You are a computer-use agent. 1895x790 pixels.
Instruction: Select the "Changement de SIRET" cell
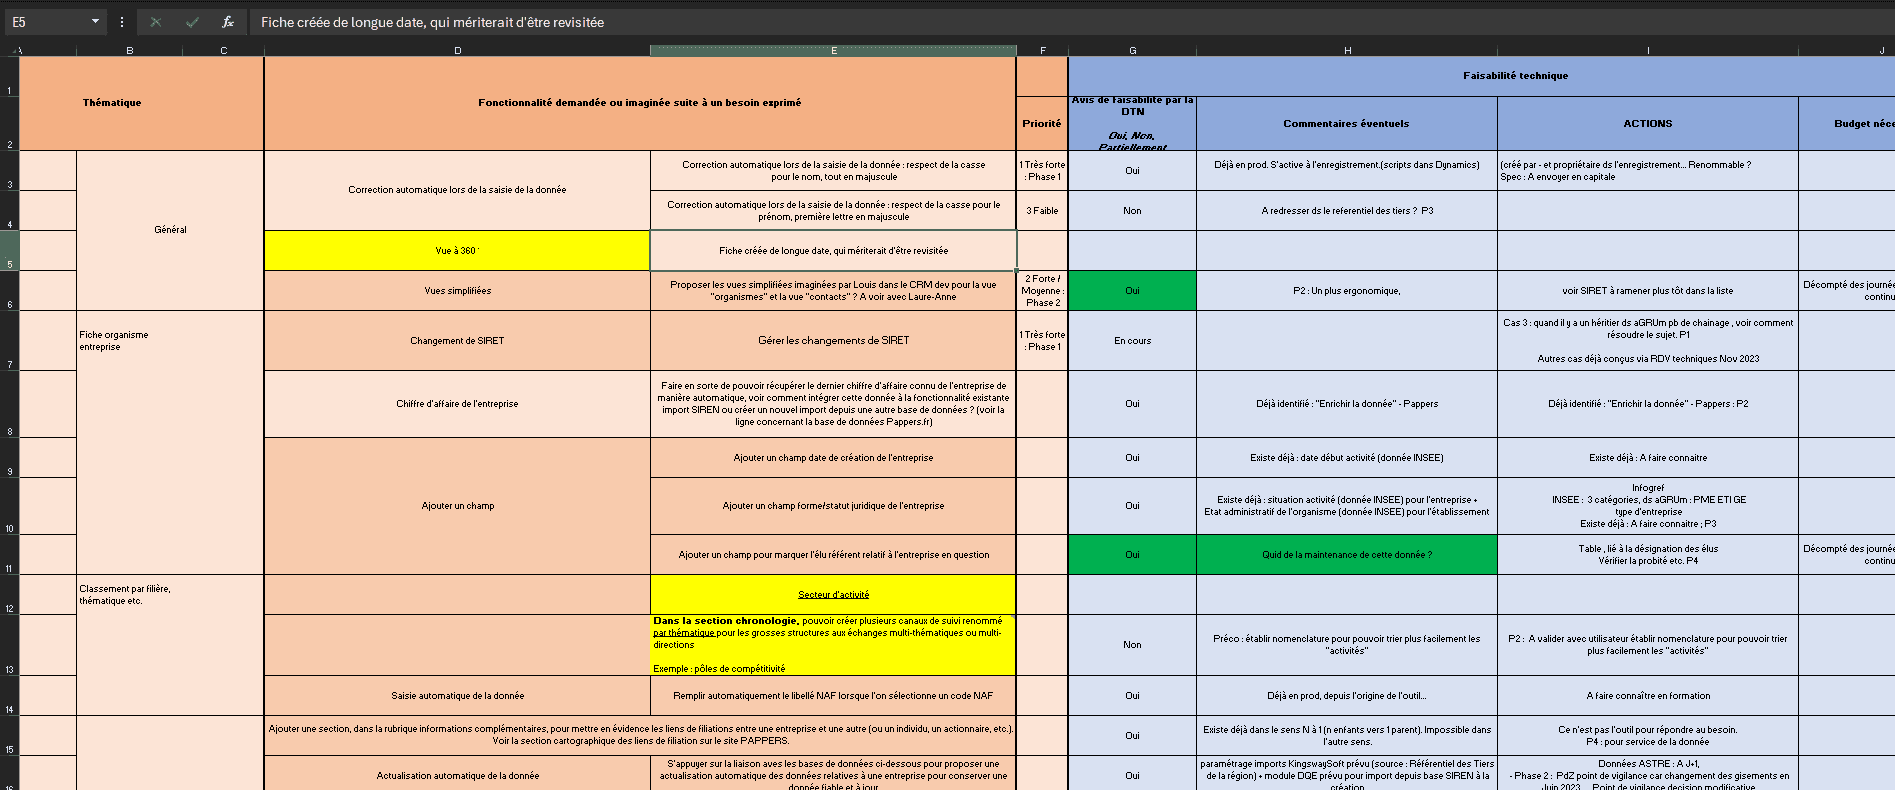[x=457, y=341]
